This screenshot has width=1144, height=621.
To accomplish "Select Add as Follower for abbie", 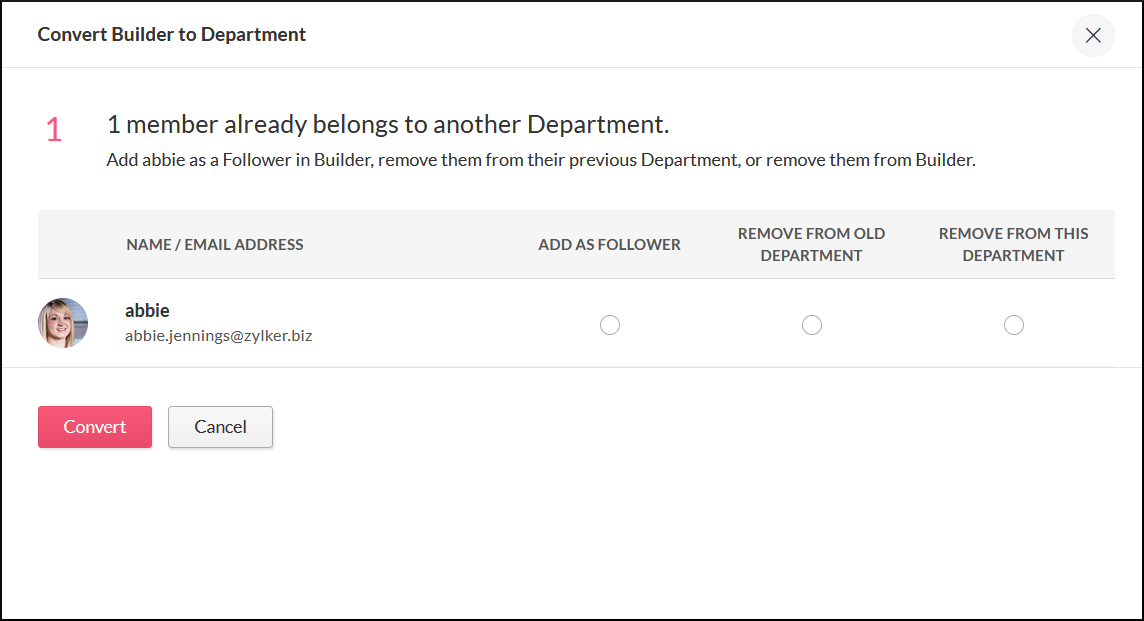I will tap(610, 325).
